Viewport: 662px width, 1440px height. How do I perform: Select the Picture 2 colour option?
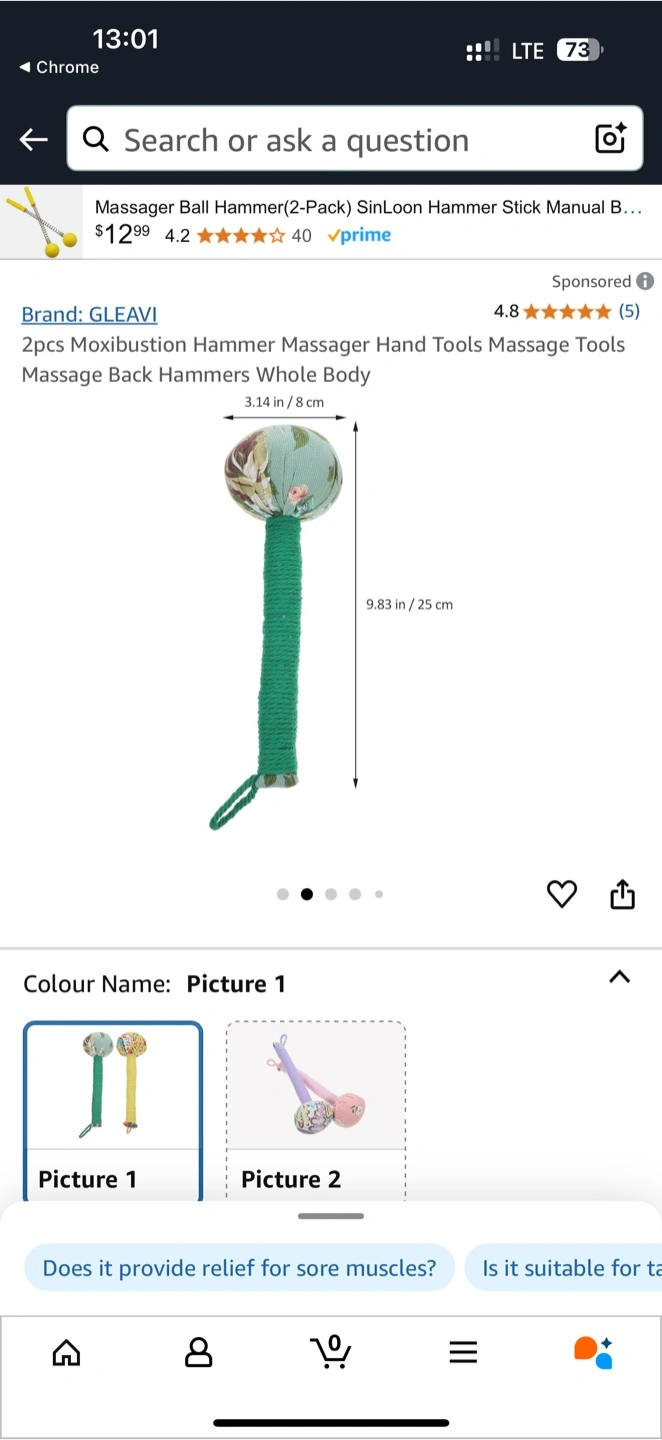(x=316, y=1112)
